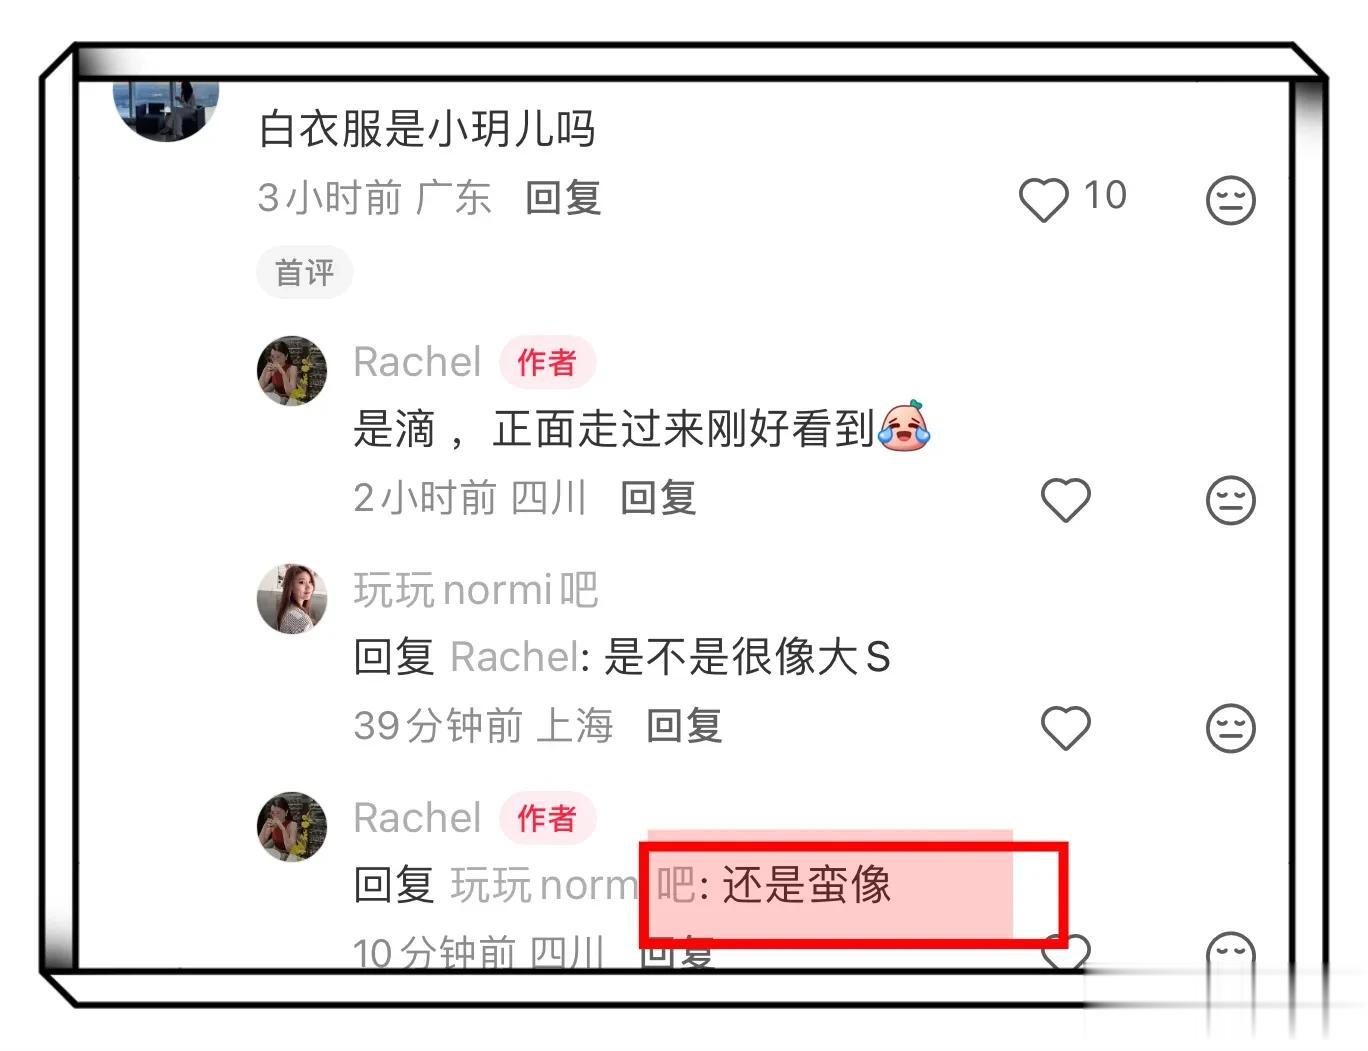This screenshot has height=1051, width=1368.
Task: Reply to the 白衣服是小玥儿吗 comment
Action: point(563,198)
